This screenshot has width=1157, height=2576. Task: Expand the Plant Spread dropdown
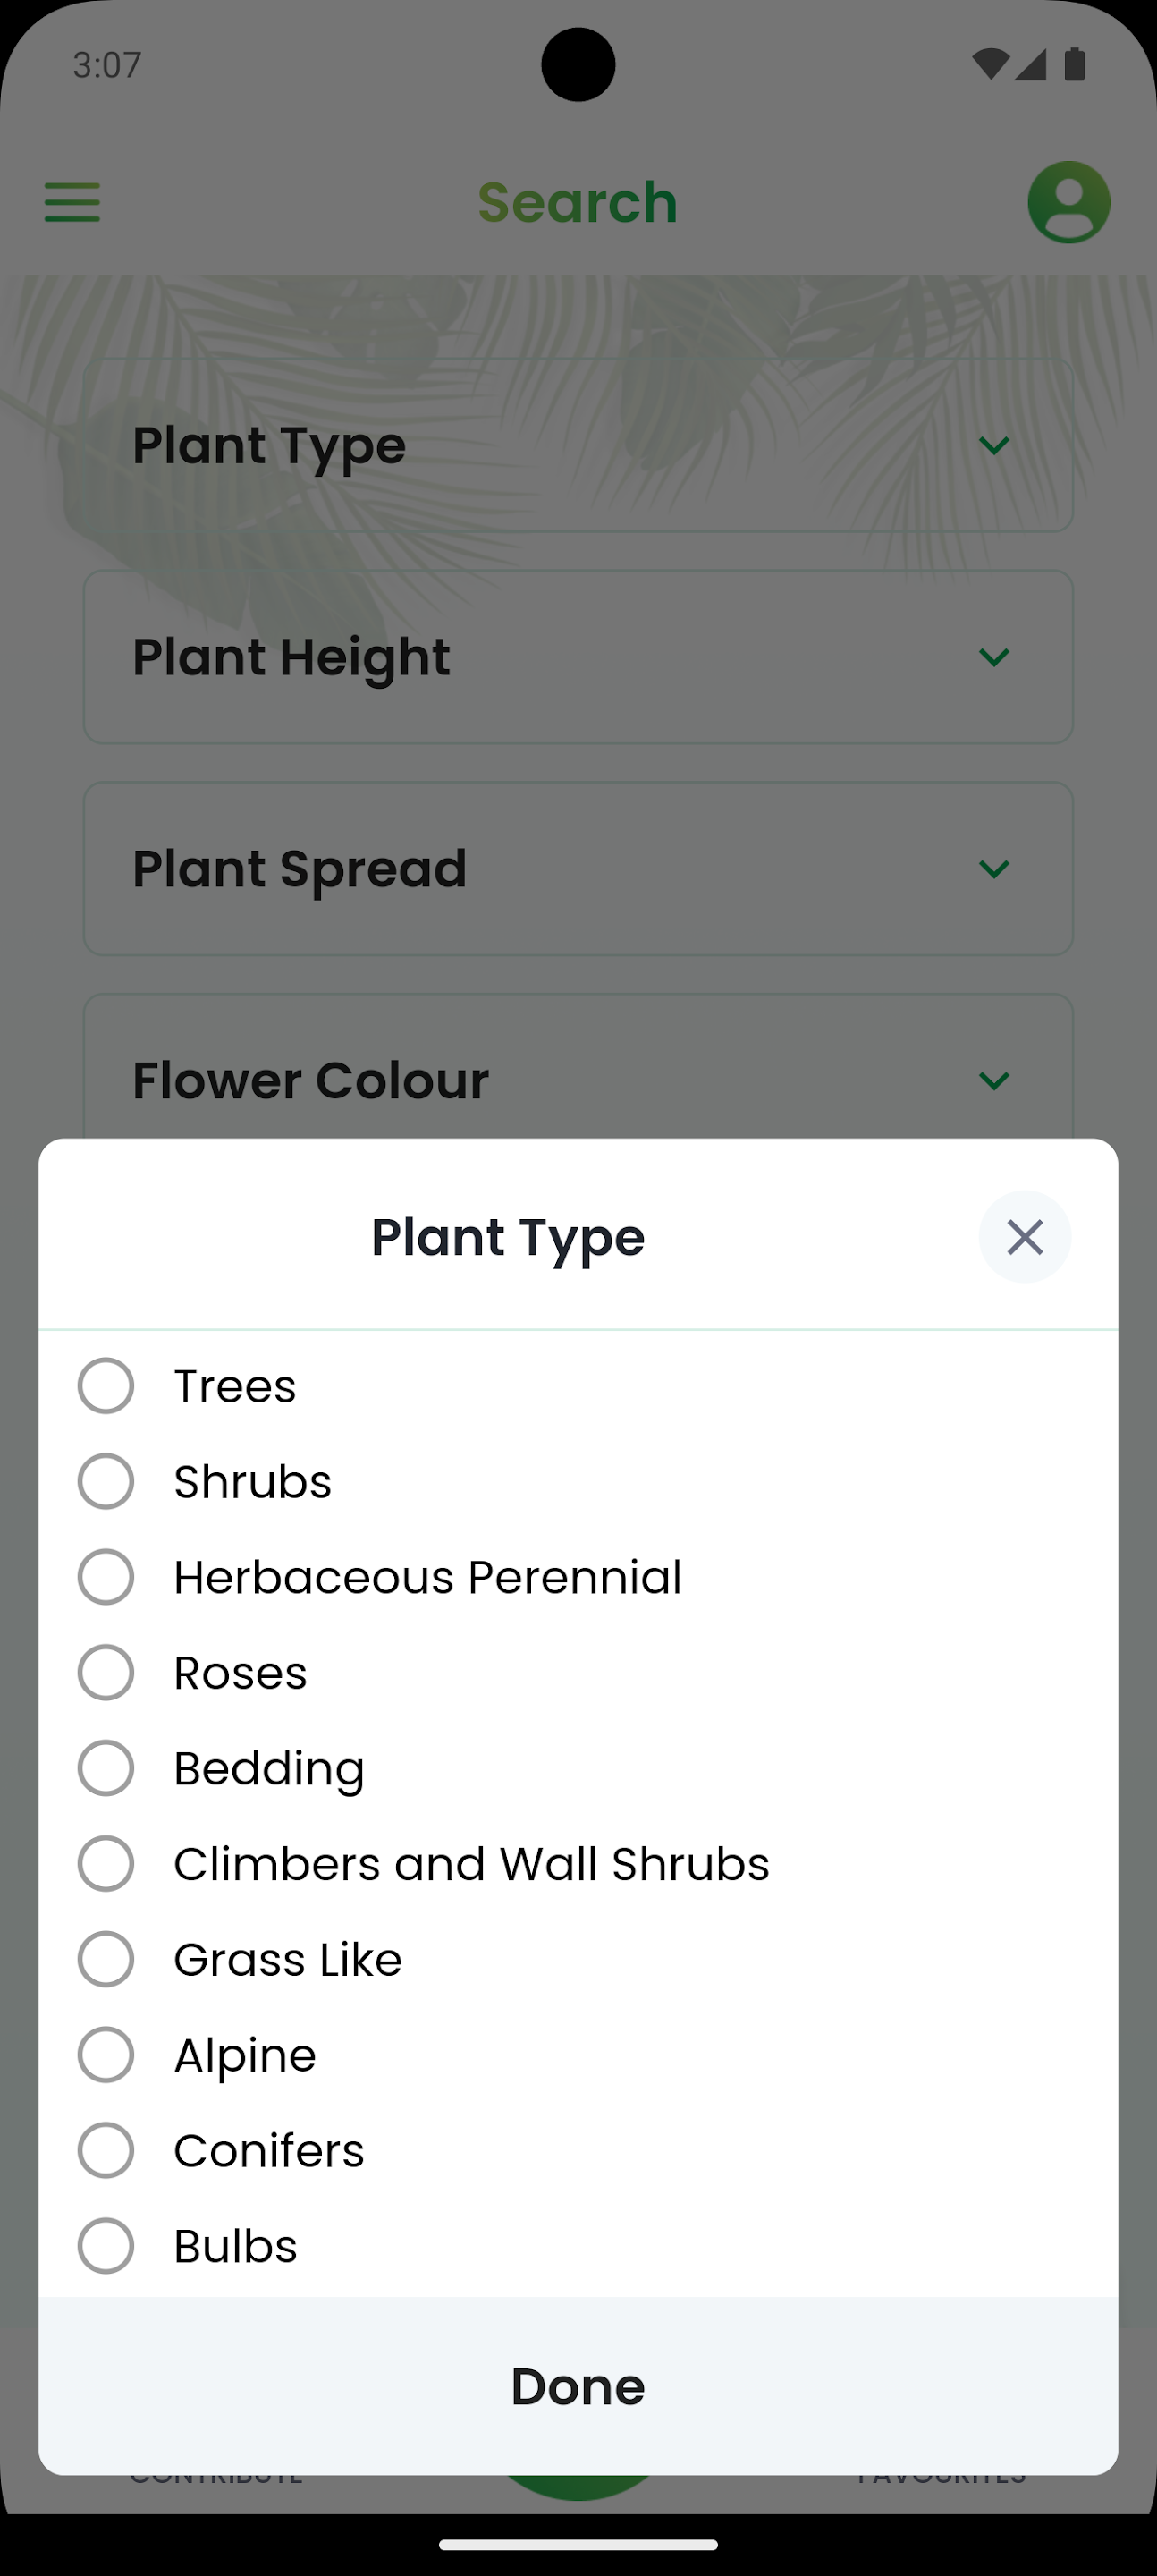coord(577,869)
